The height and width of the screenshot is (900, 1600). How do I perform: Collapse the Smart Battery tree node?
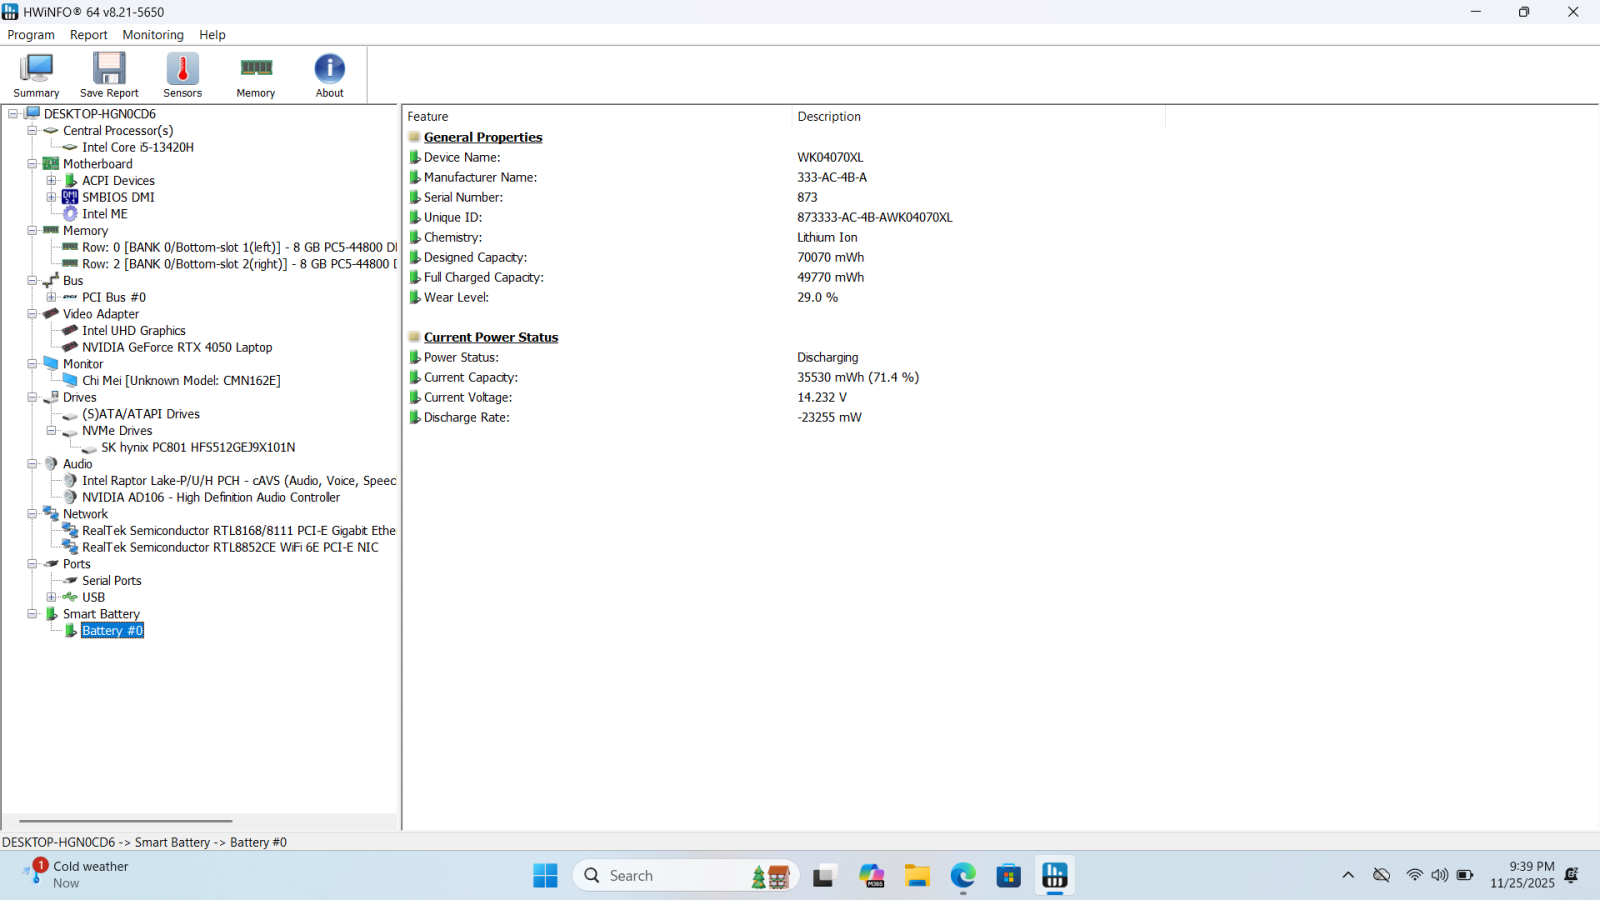click(x=32, y=614)
